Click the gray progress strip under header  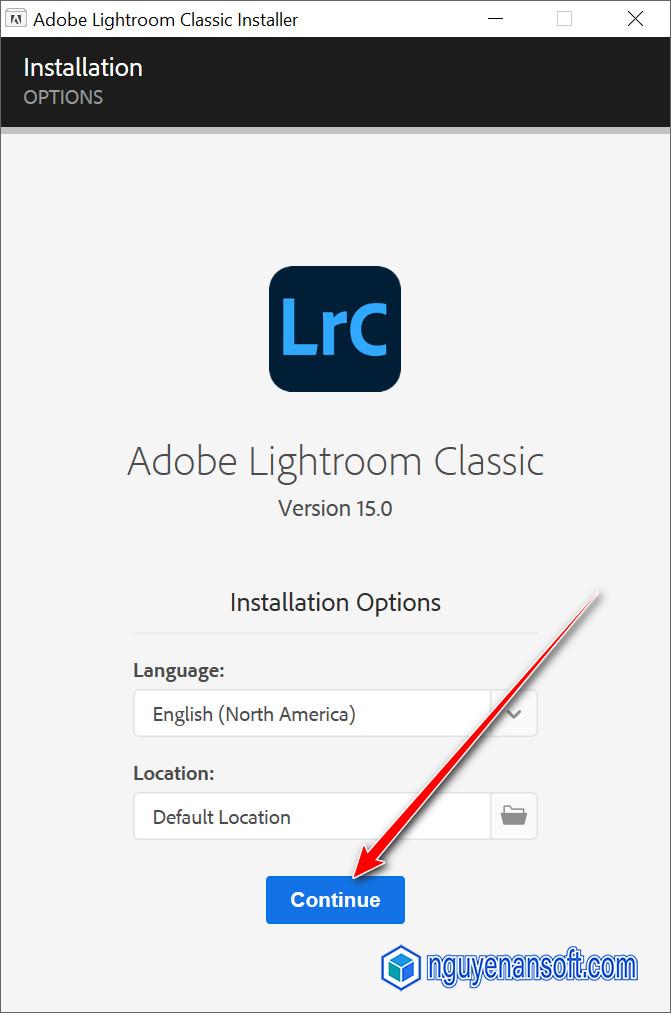click(335, 131)
